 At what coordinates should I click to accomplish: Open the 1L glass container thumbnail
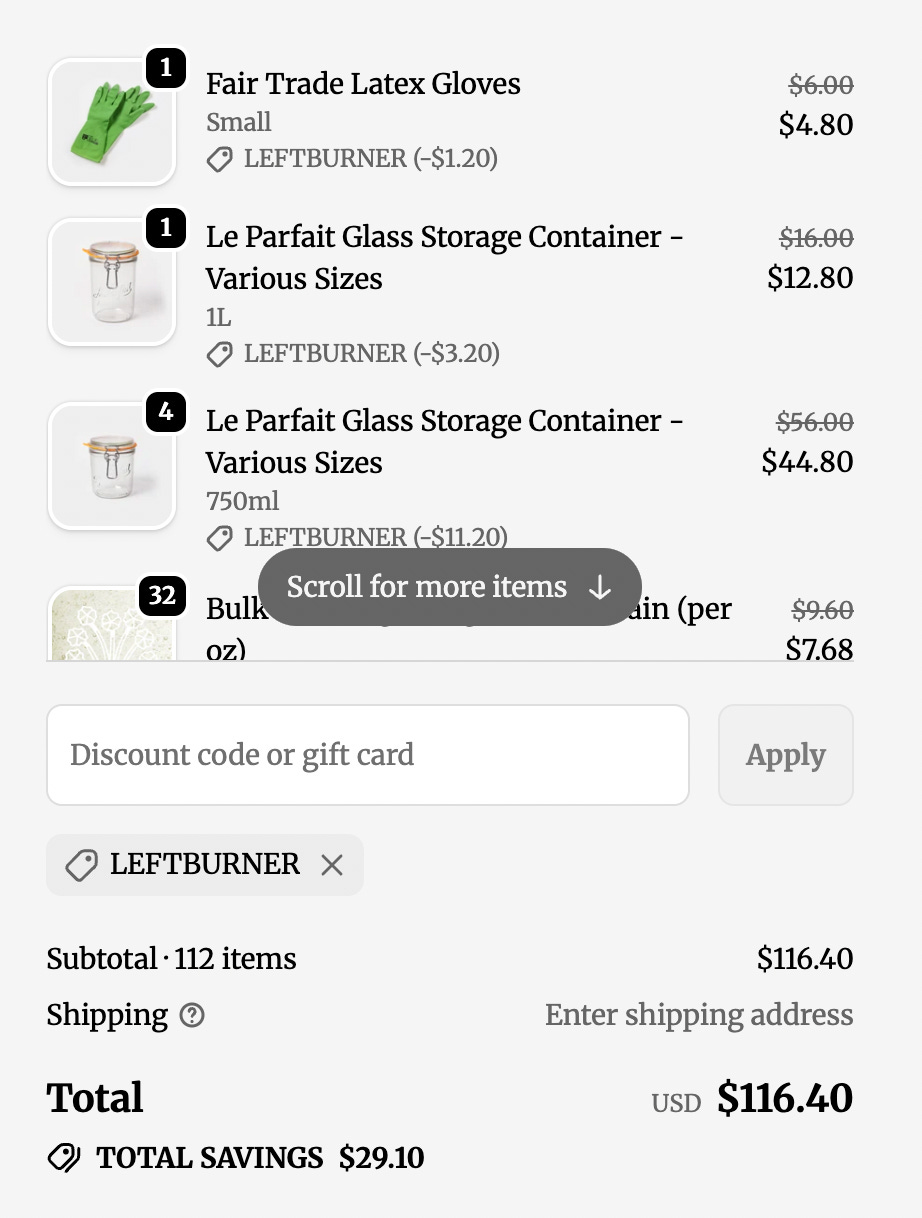click(x=112, y=282)
